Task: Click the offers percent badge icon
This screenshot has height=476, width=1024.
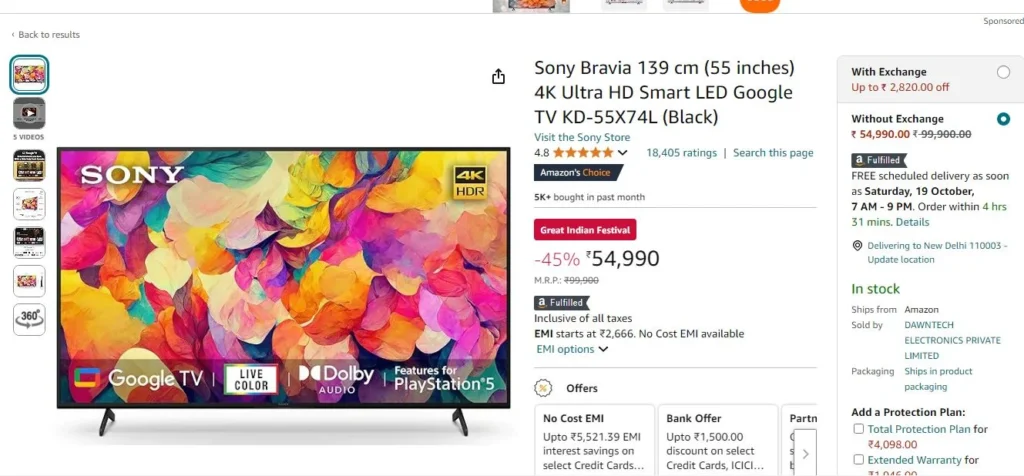Action: (543, 389)
